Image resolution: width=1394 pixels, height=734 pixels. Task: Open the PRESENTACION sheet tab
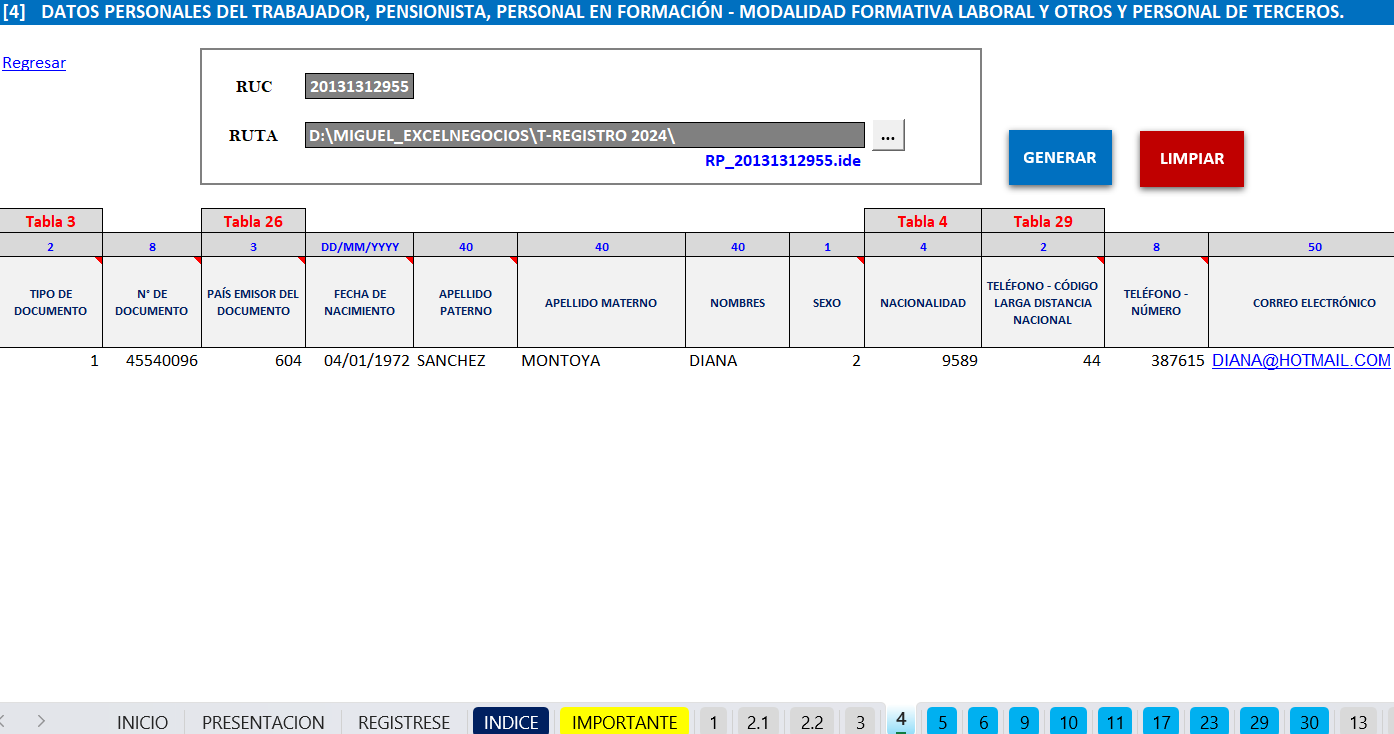263,722
